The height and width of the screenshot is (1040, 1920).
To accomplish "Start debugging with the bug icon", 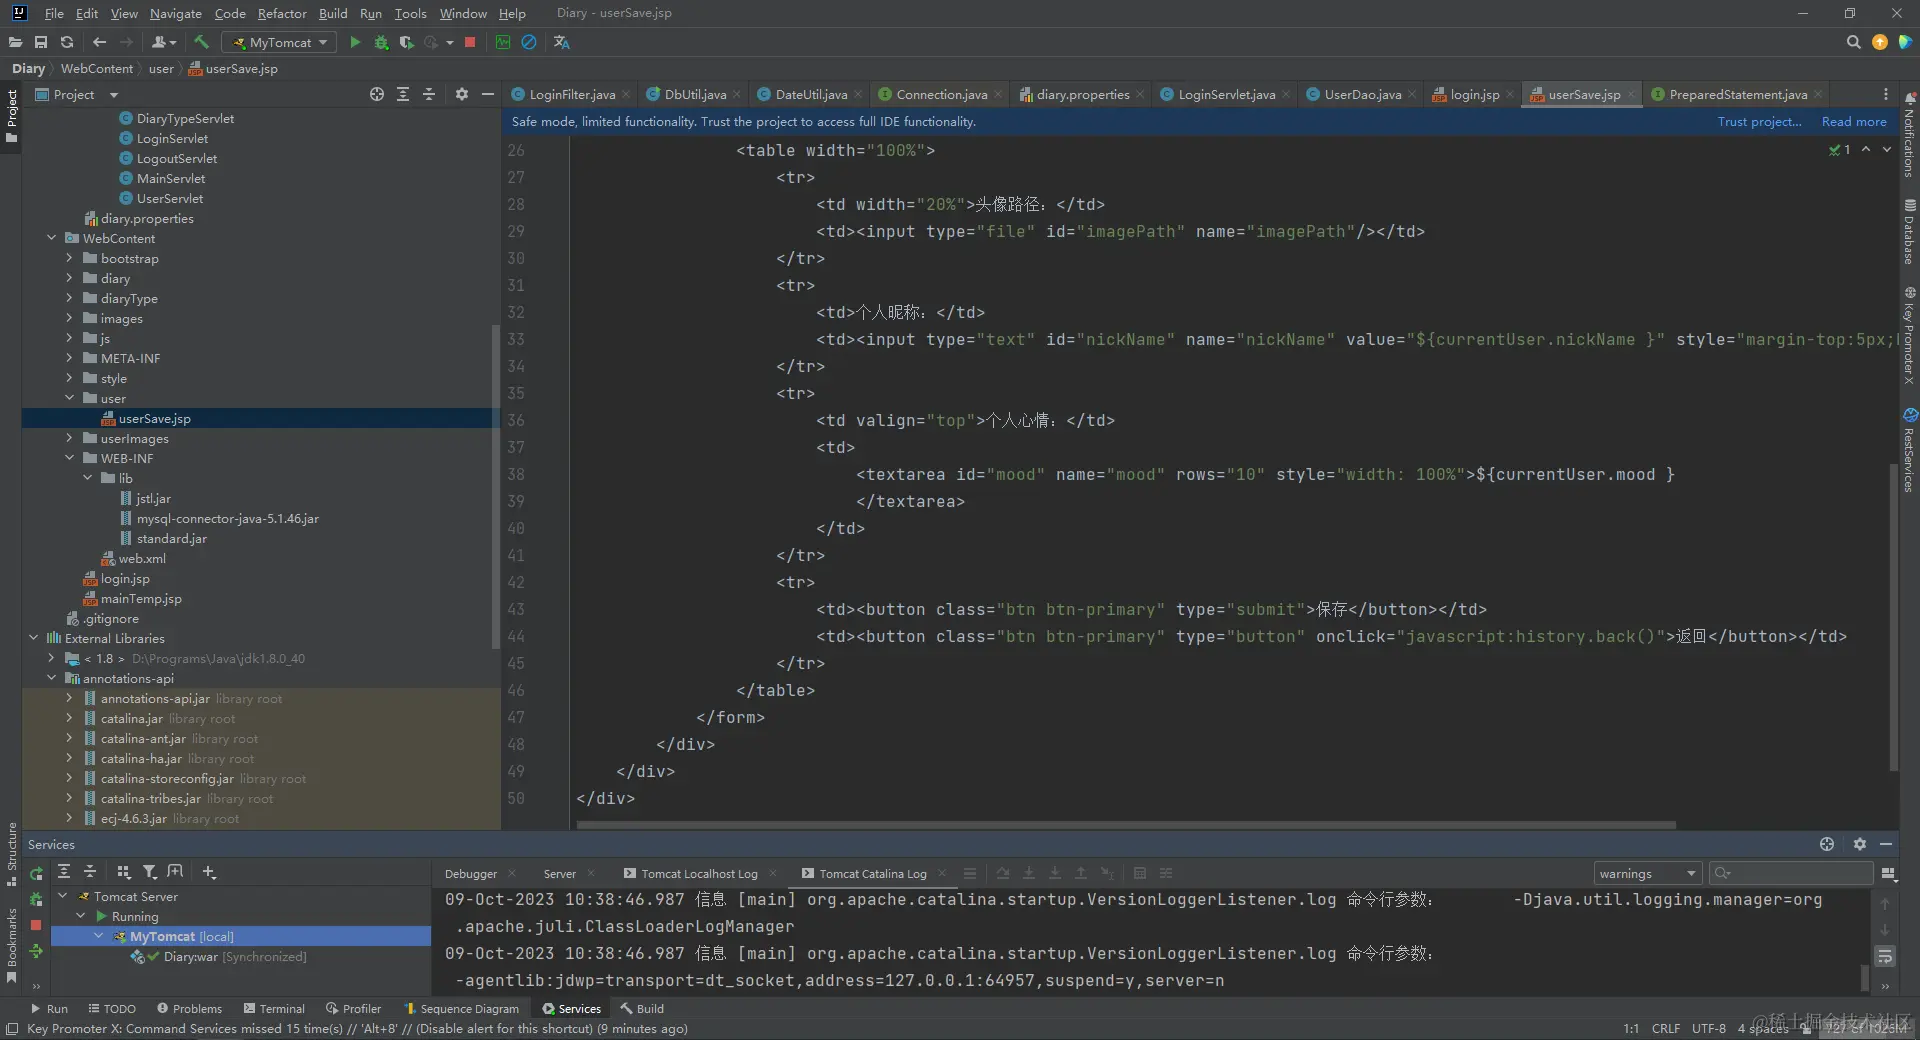I will click(x=381, y=42).
